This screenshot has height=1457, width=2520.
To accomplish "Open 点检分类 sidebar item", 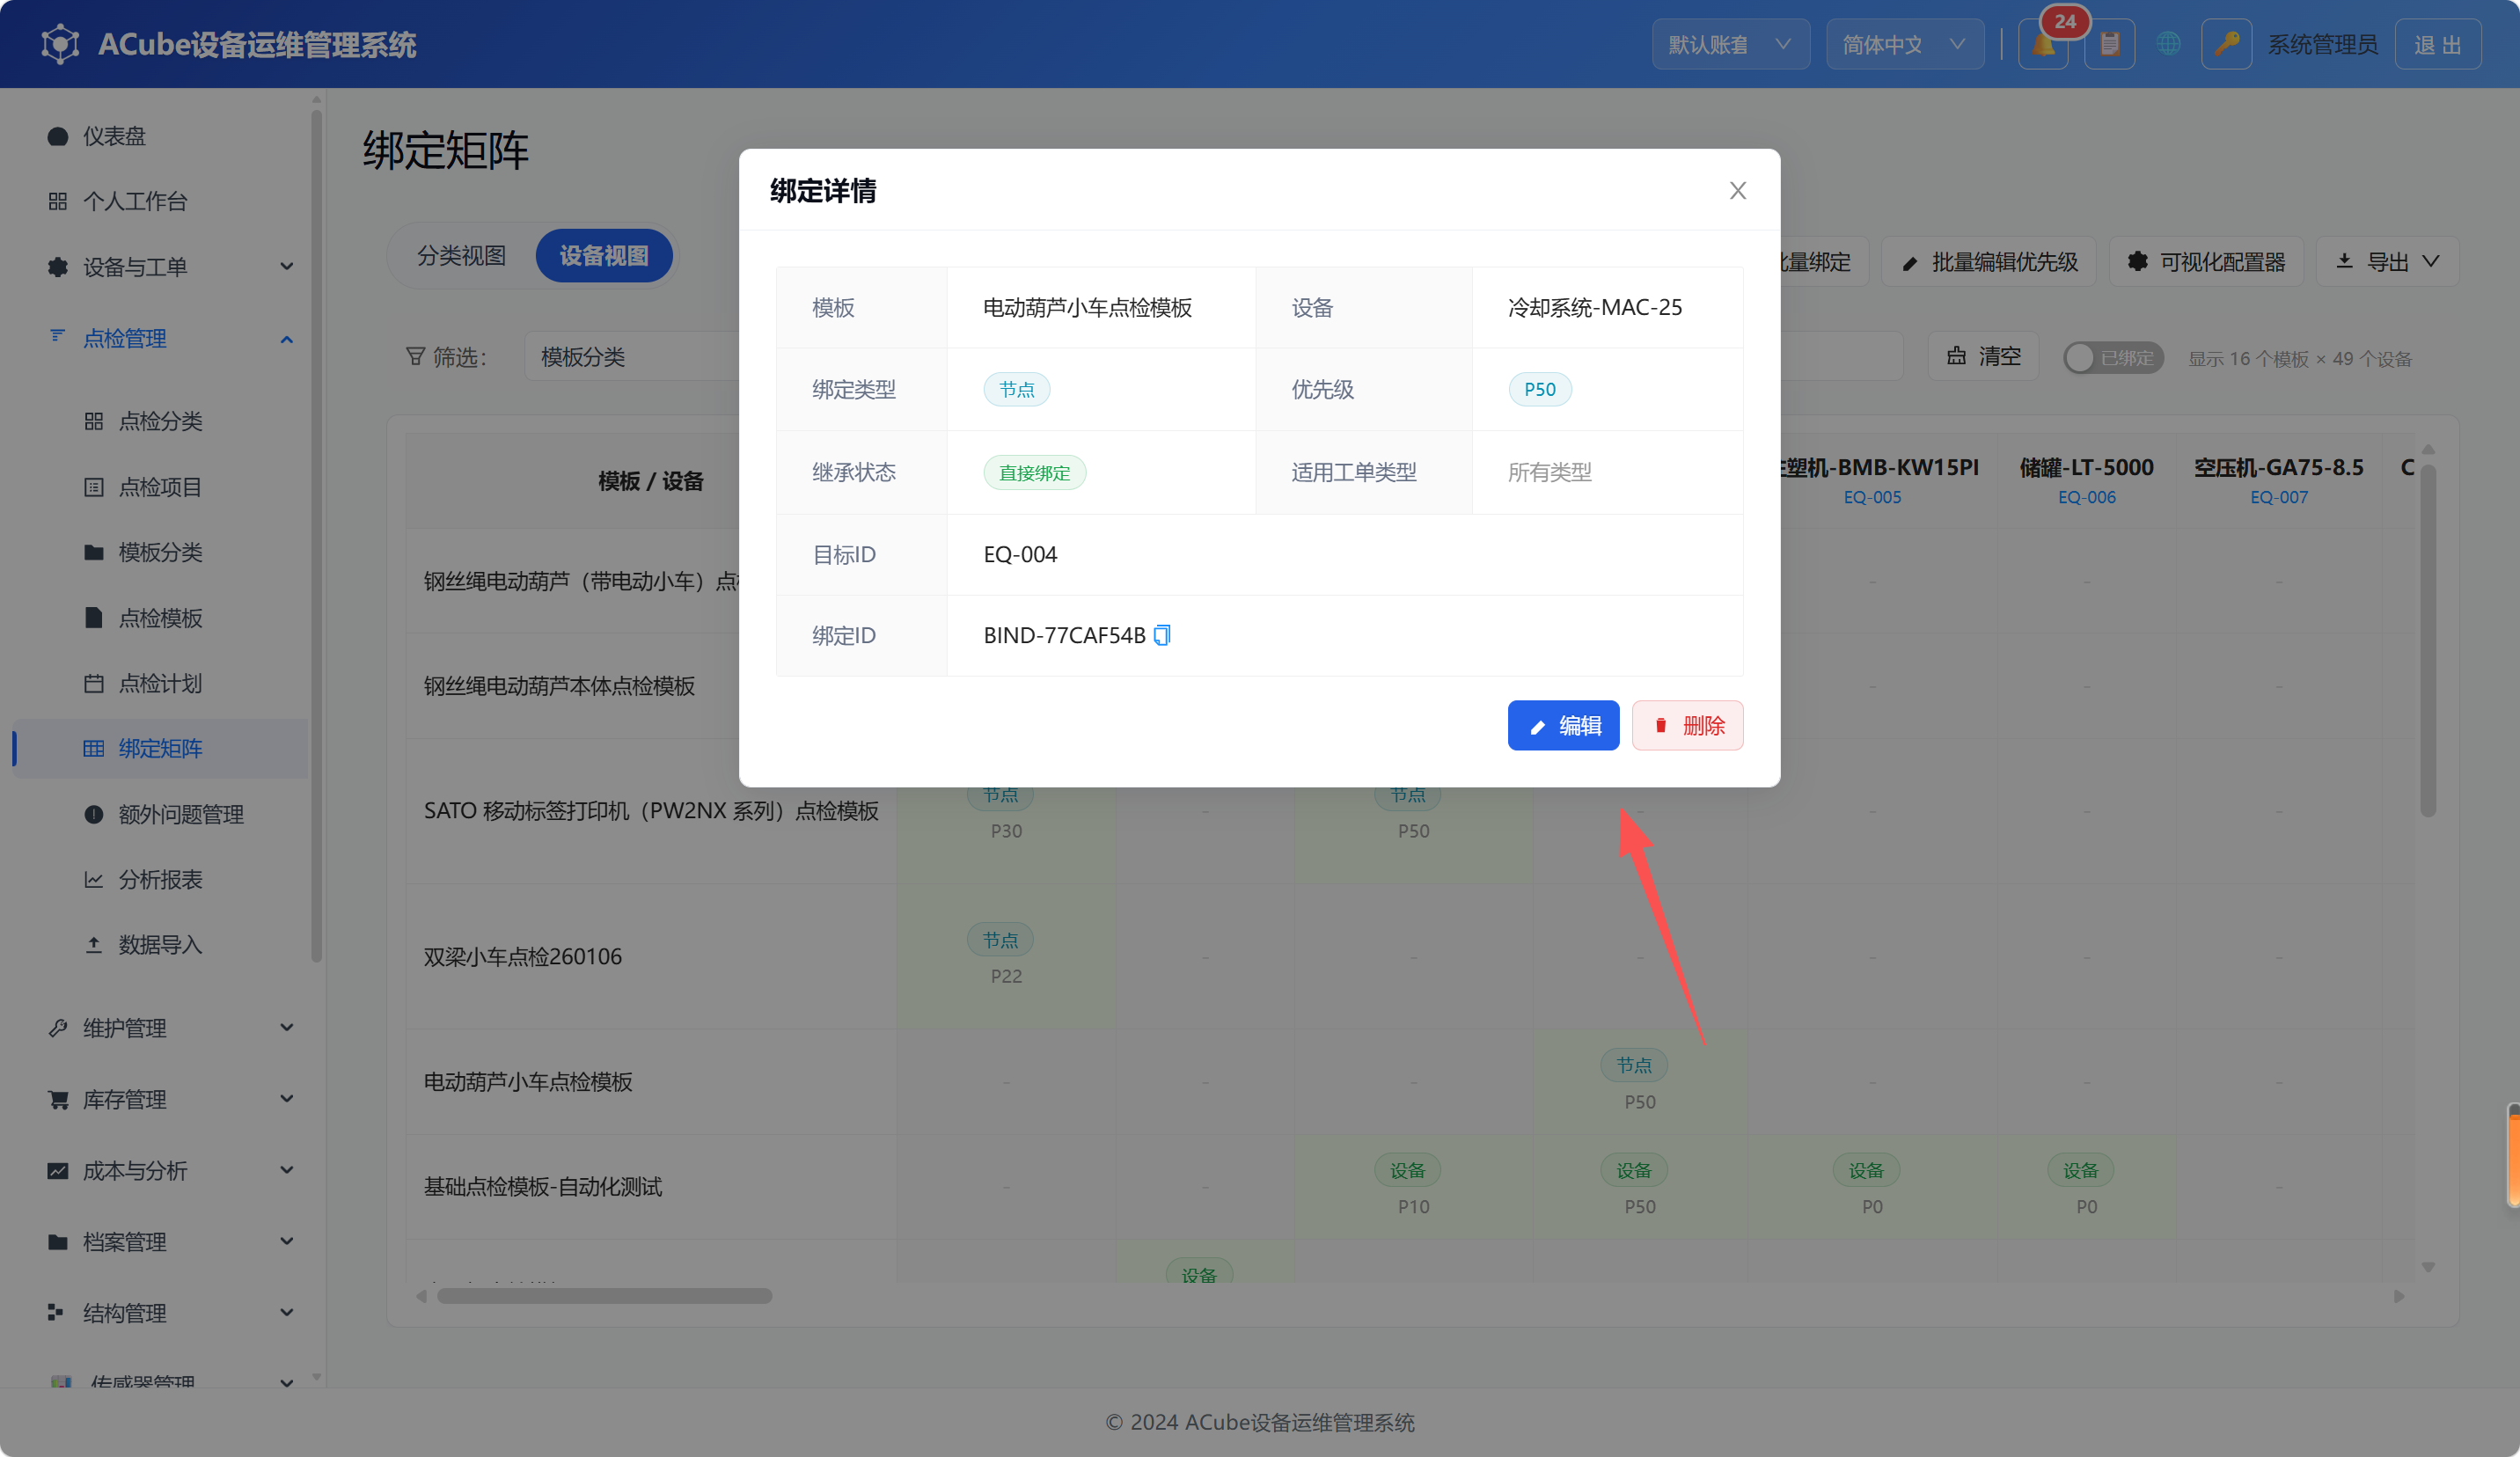I will [160, 421].
